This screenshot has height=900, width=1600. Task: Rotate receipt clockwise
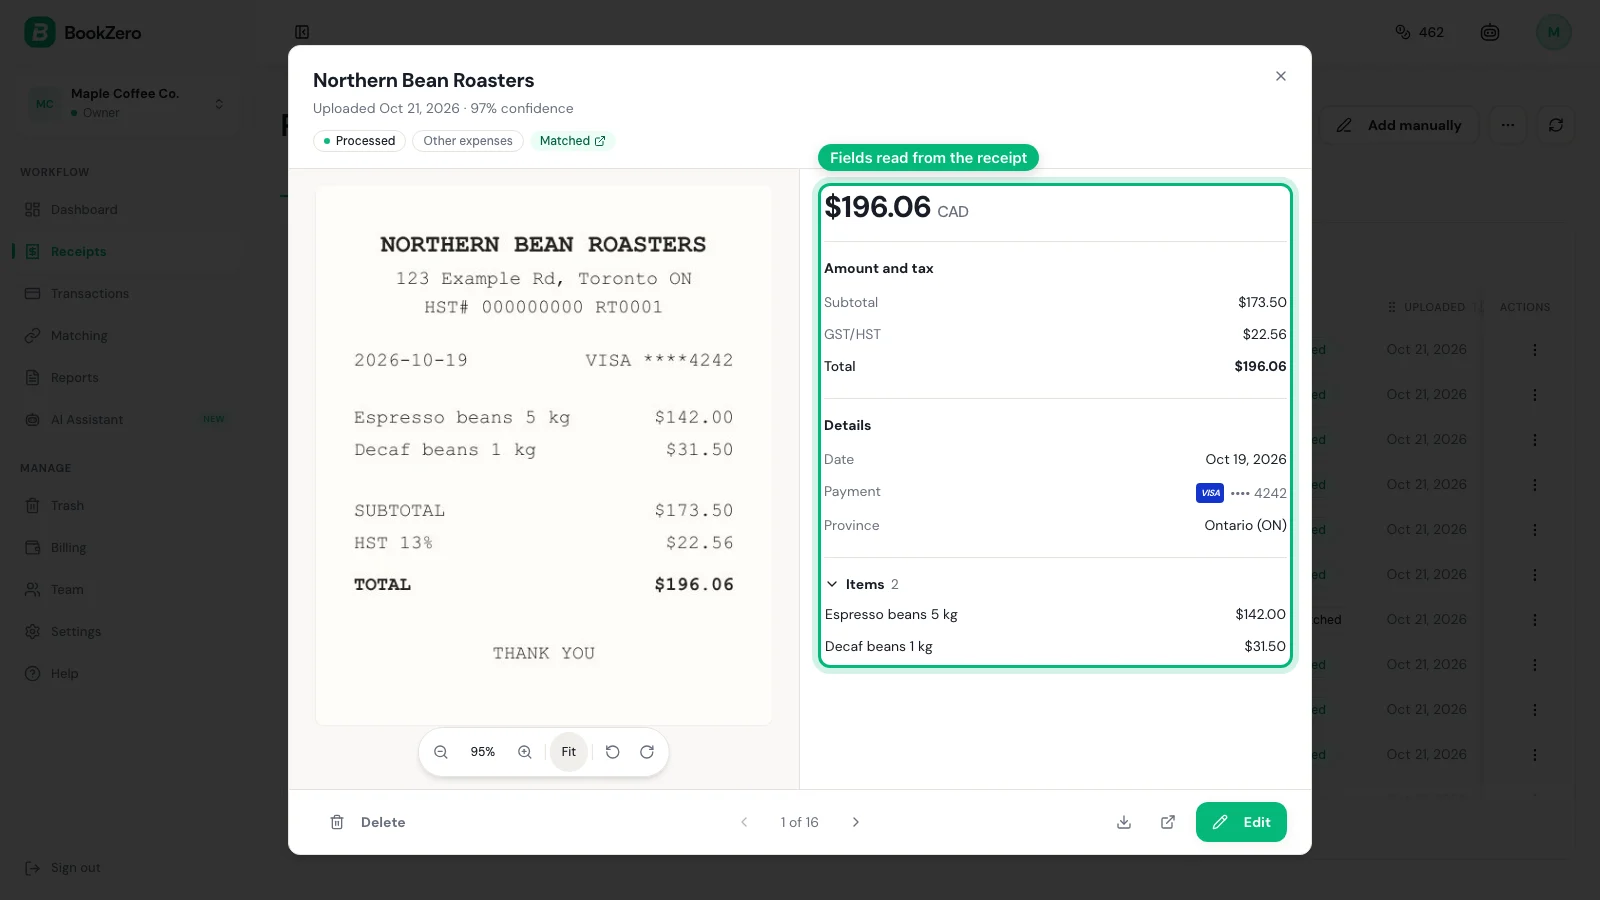[x=647, y=752]
